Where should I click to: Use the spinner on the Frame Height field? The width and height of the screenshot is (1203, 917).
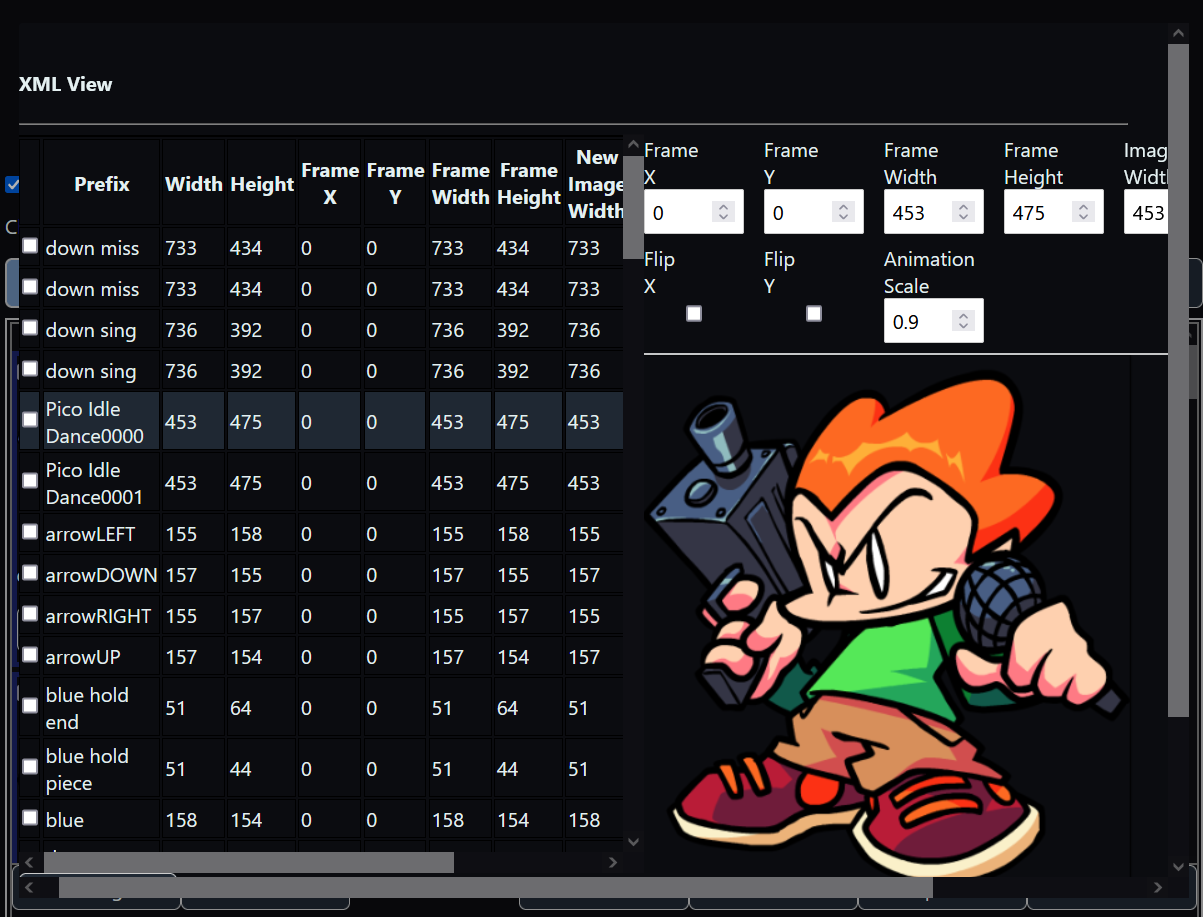coord(1083,212)
